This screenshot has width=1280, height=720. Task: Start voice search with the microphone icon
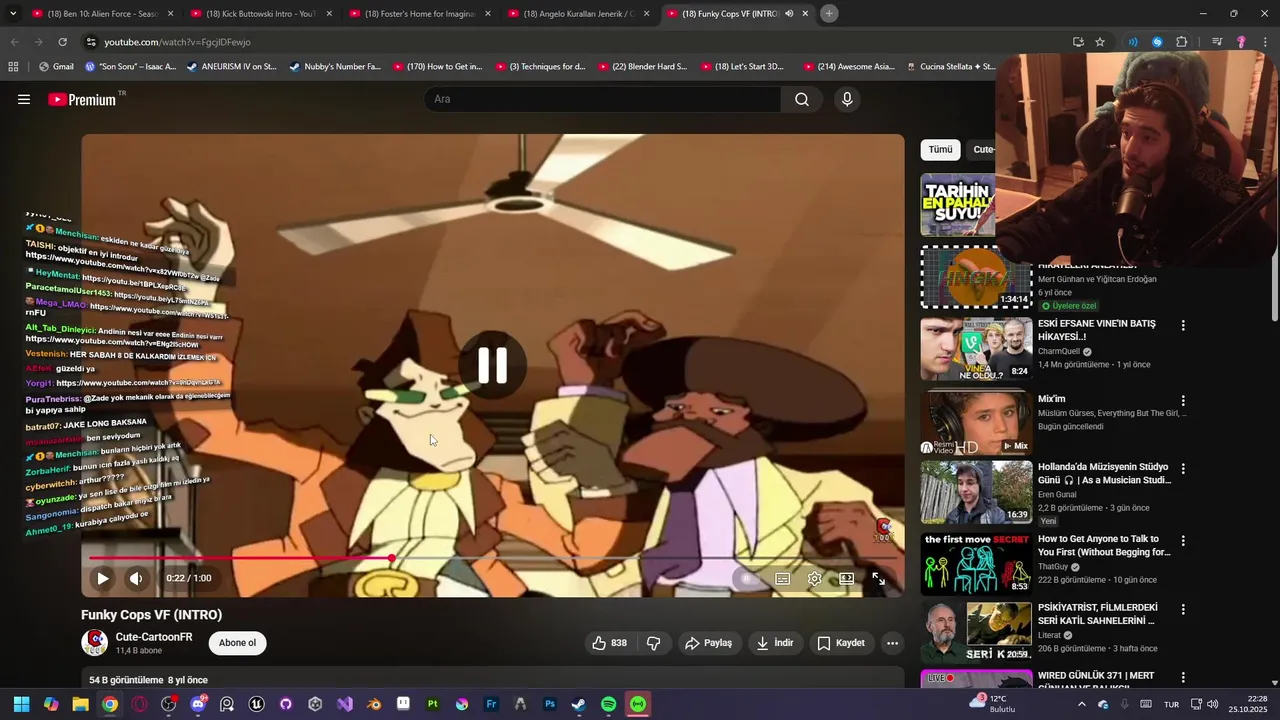click(x=847, y=99)
